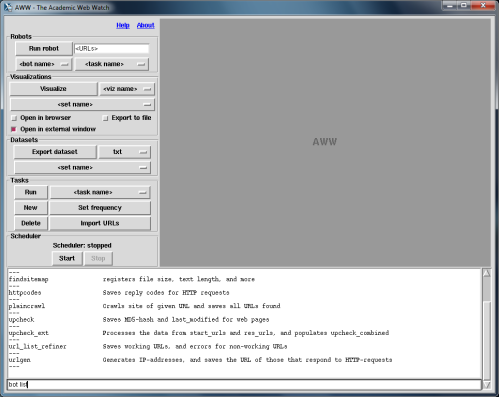Click the Run robot button
The width and height of the screenshot is (499, 397).
pyautogui.click(x=44, y=49)
